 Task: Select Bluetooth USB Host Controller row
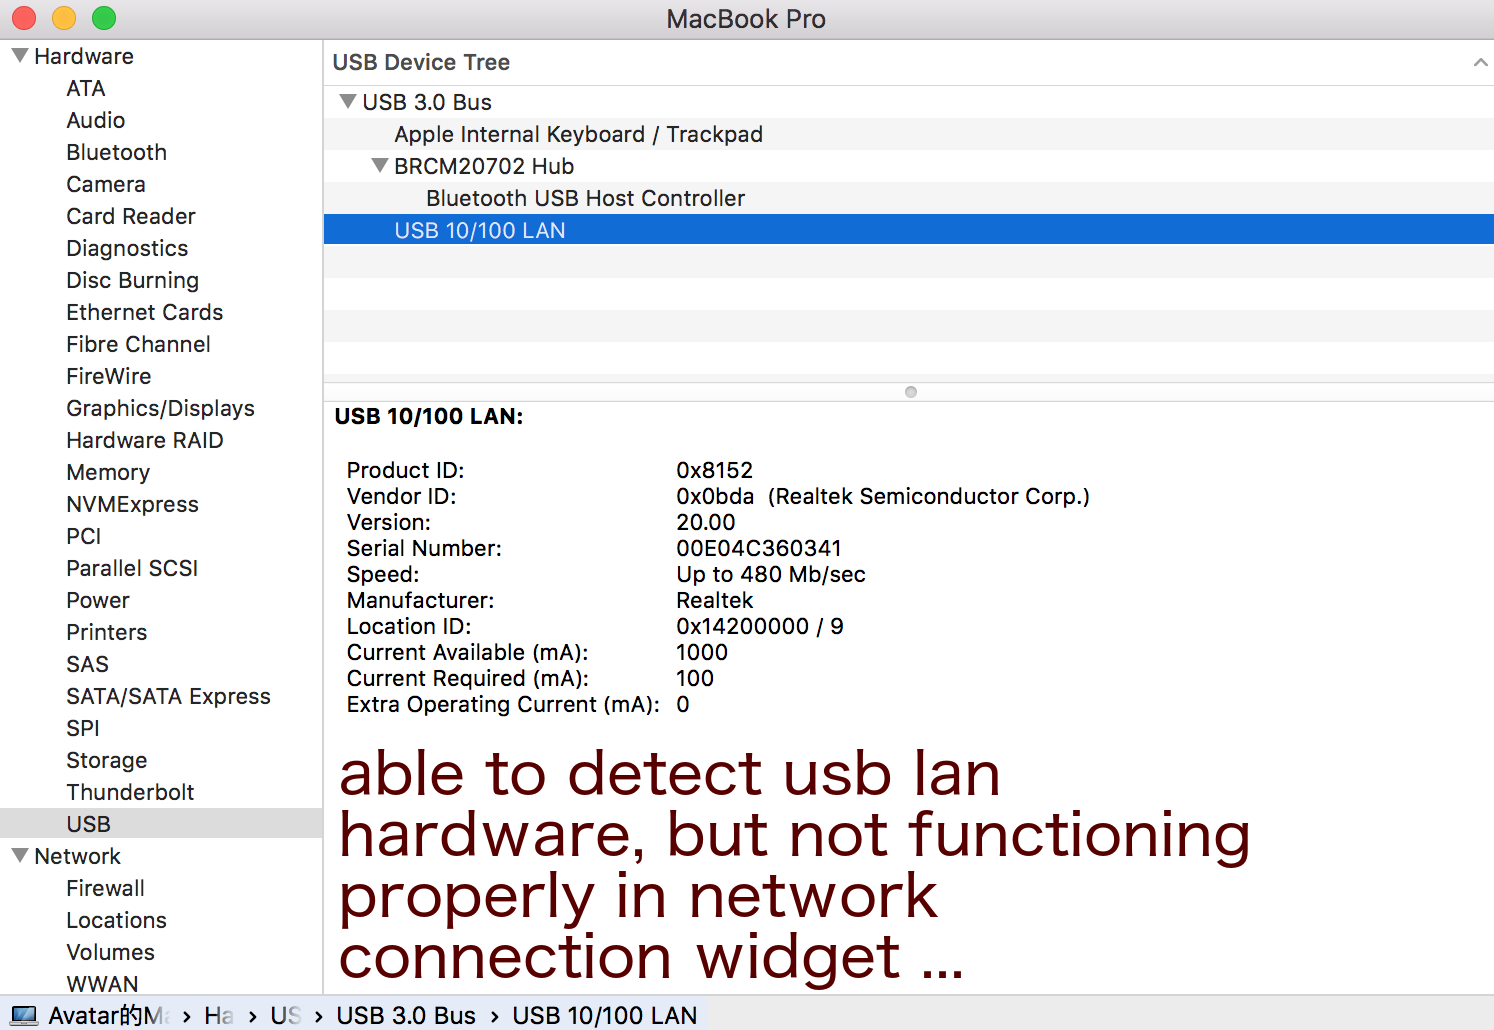[x=909, y=198]
